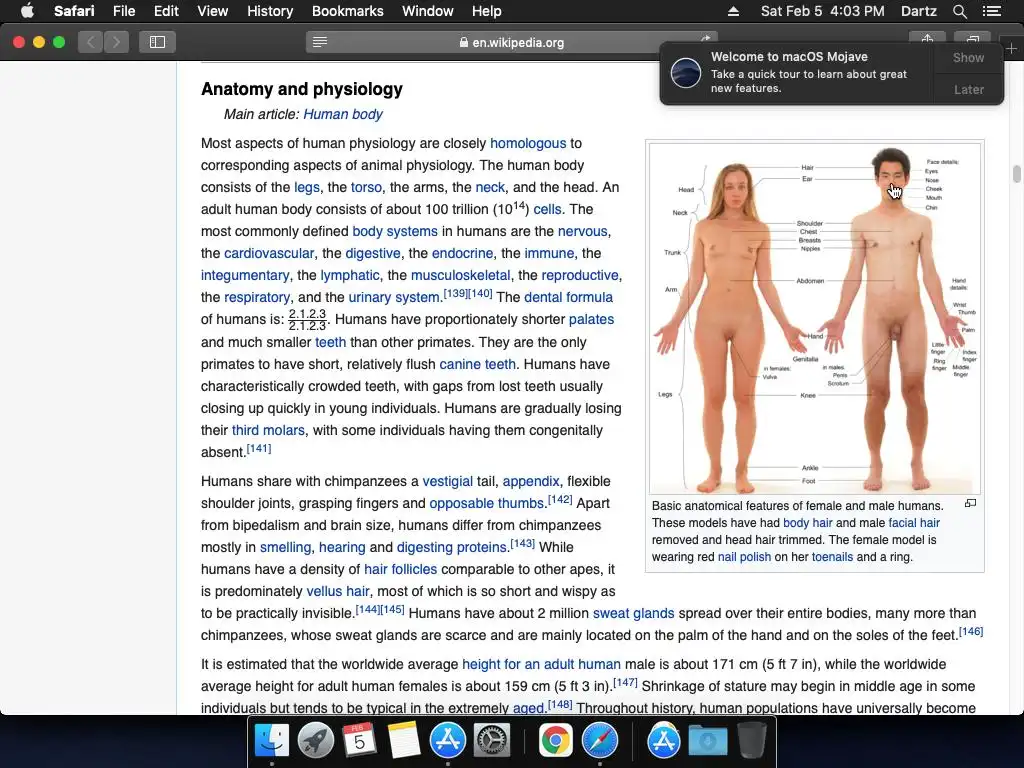Screen dimensions: 1024x768
Task: Open System Preferences gear in Dock
Action: (491, 741)
